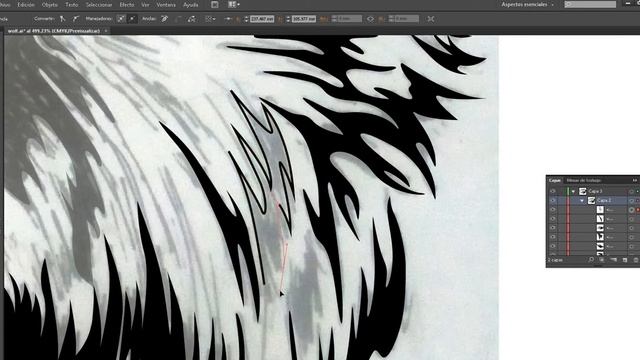Select the Capa 3 layer name
The width and height of the screenshot is (640, 360).
596,191
